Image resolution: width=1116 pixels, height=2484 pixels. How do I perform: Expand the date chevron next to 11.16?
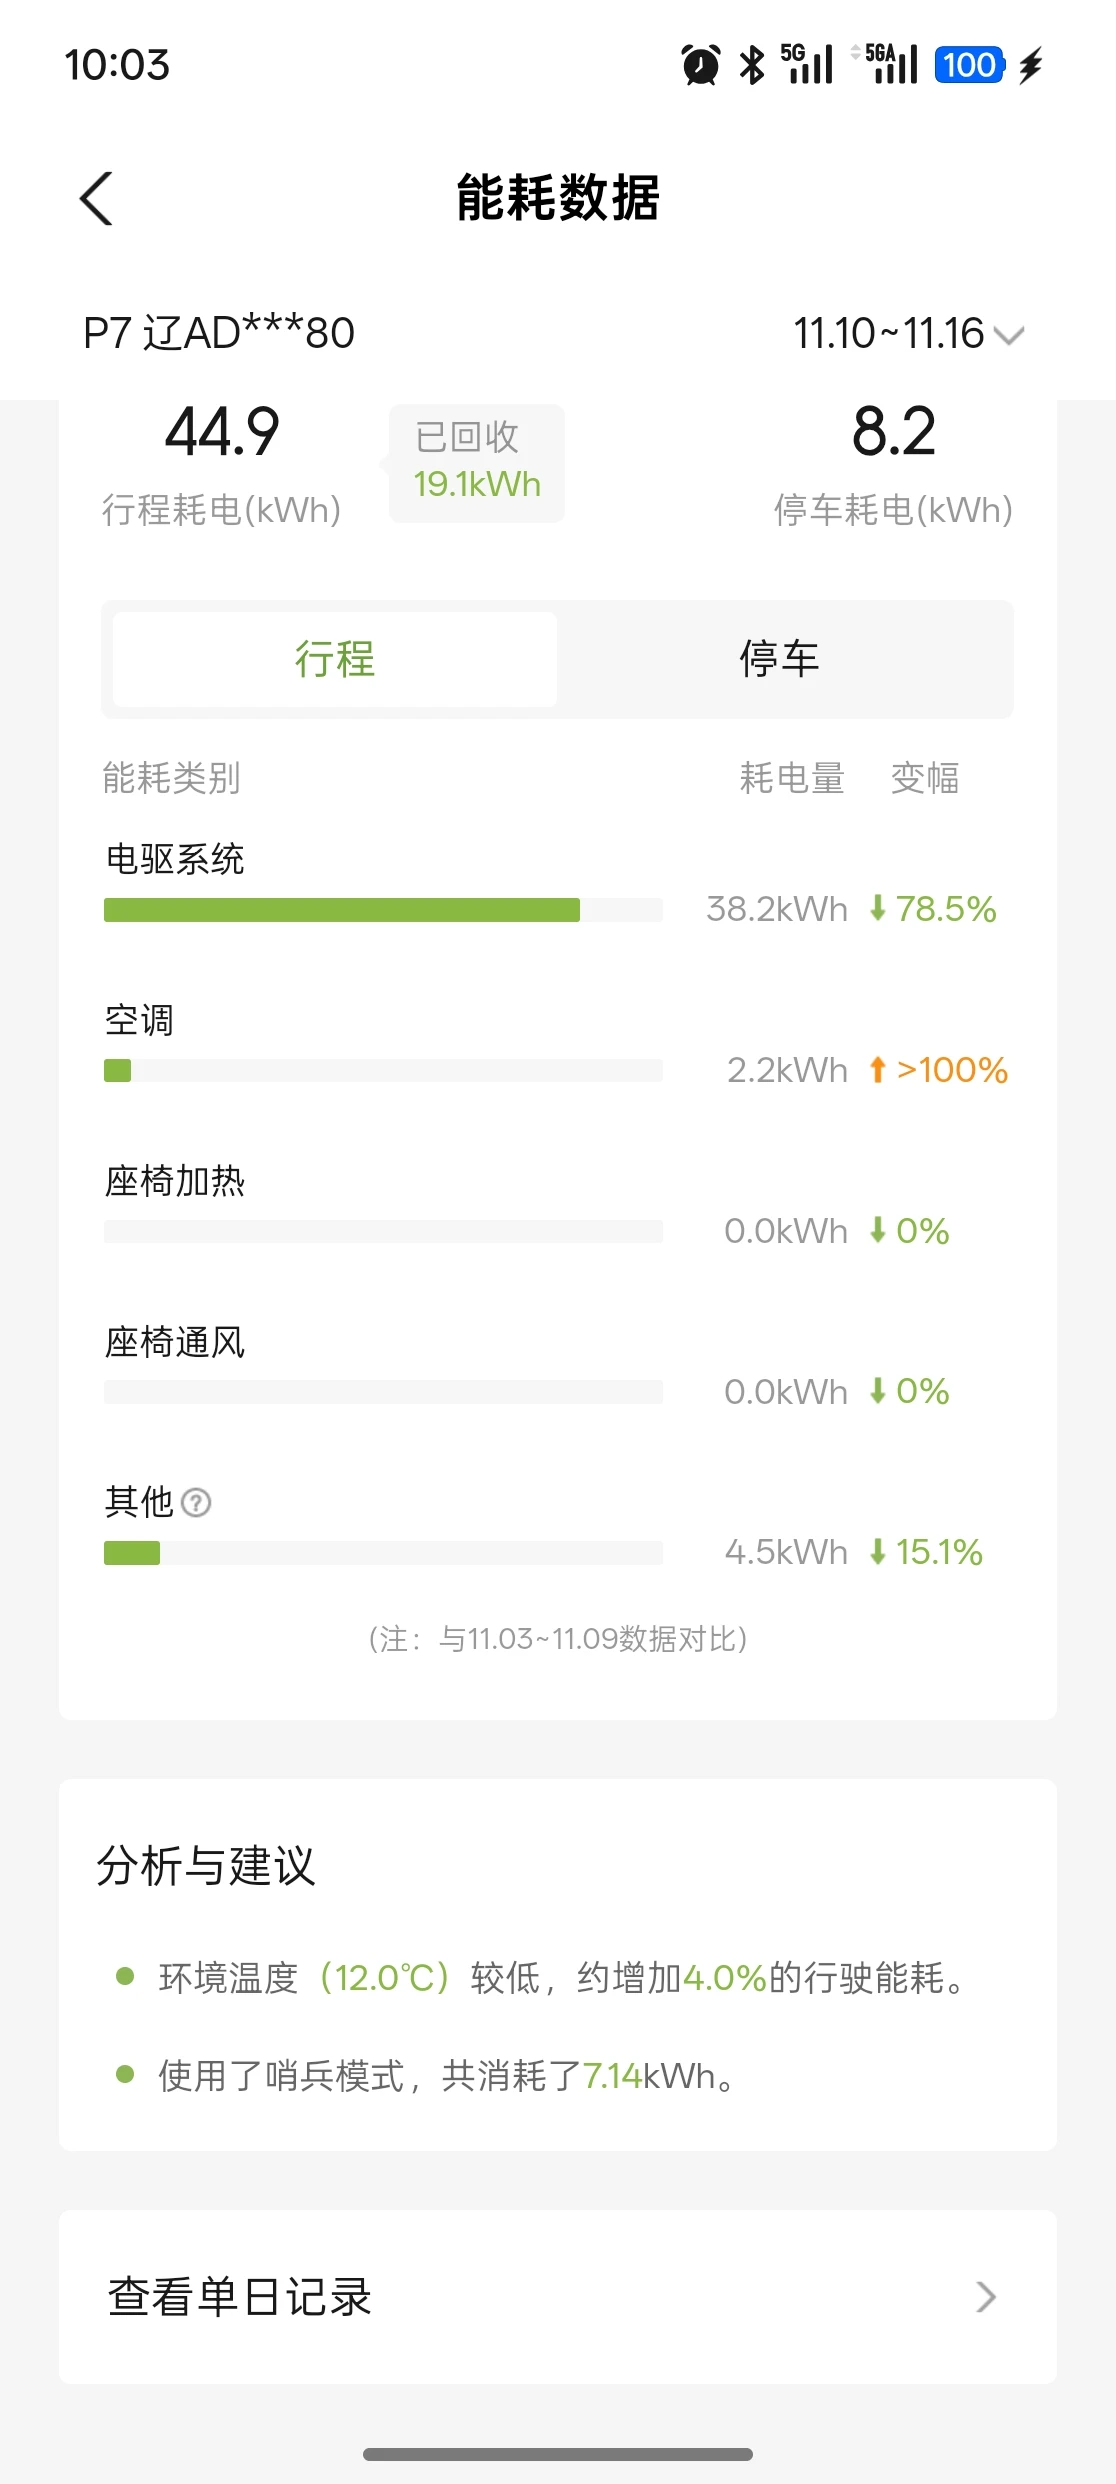tap(1010, 336)
